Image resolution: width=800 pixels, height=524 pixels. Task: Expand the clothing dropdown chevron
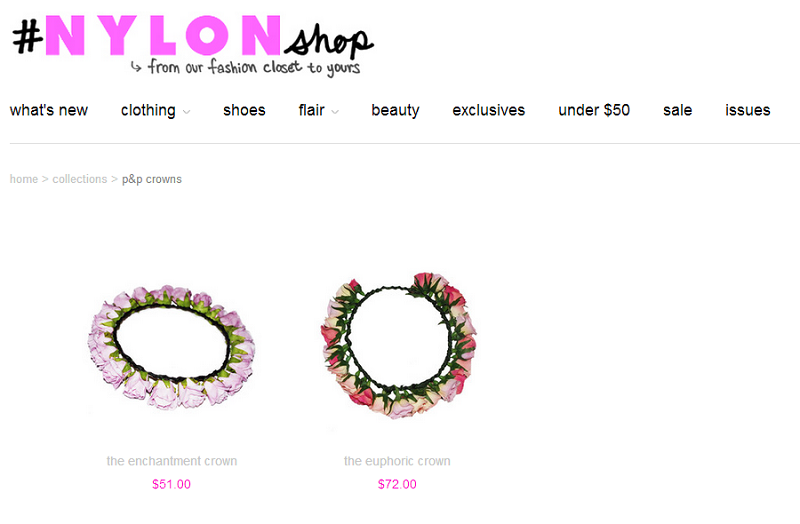coord(187,112)
